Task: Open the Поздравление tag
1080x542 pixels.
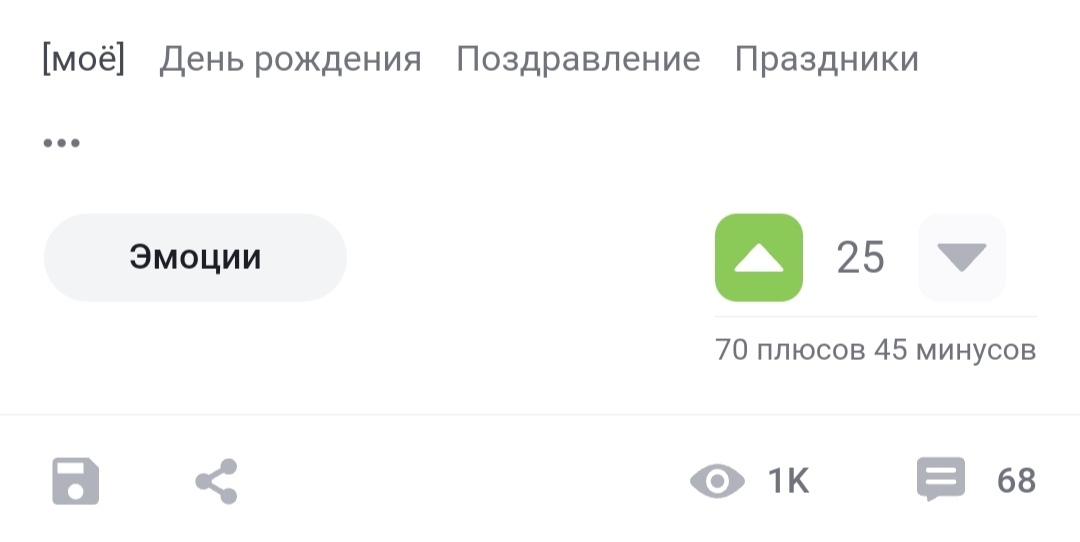Action: [578, 59]
